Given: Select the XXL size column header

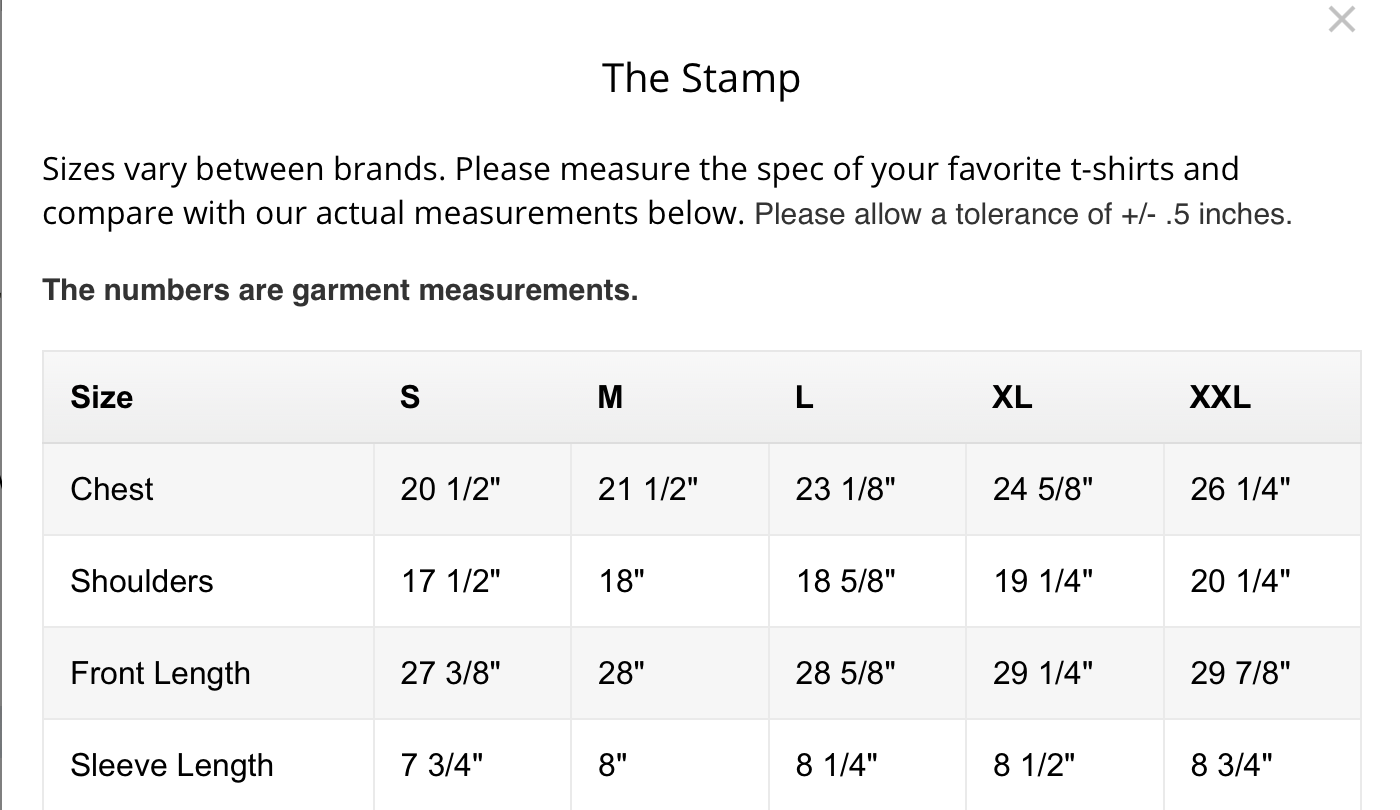Looking at the screenshot, I should click(1220, 397).
